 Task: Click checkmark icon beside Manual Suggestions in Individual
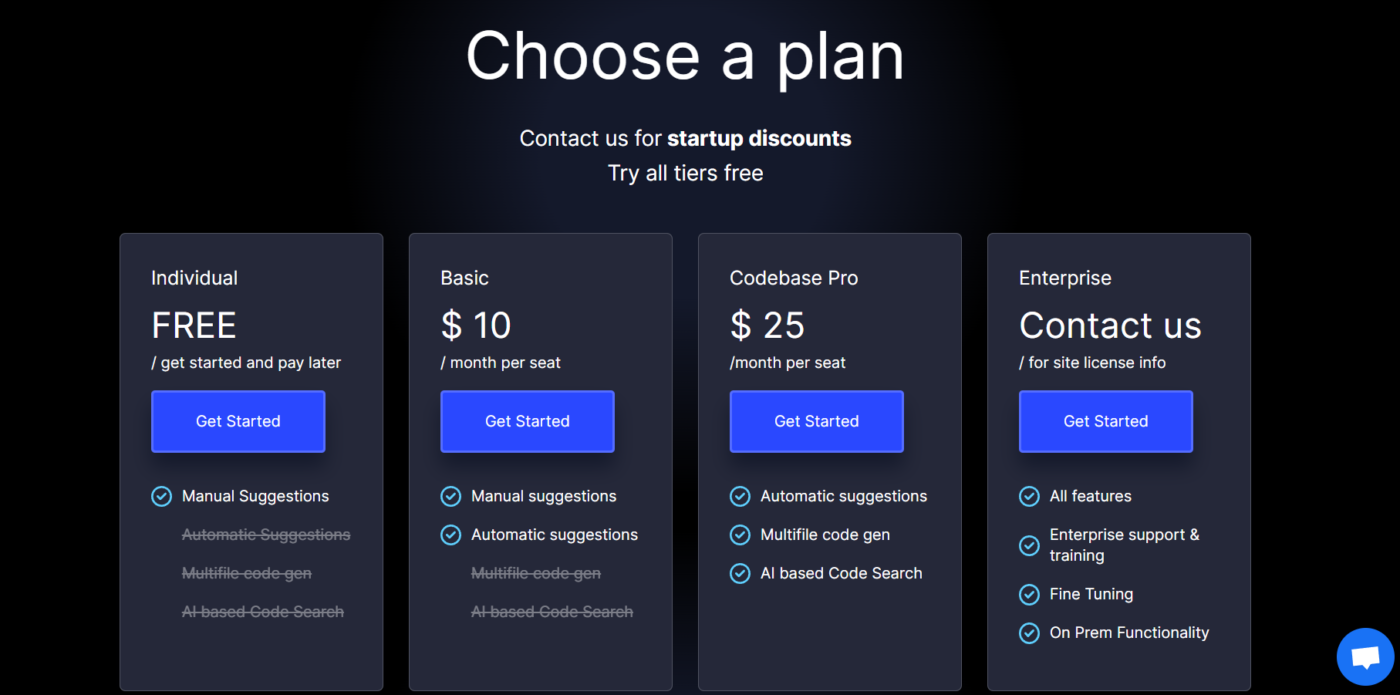coord(161,496)
